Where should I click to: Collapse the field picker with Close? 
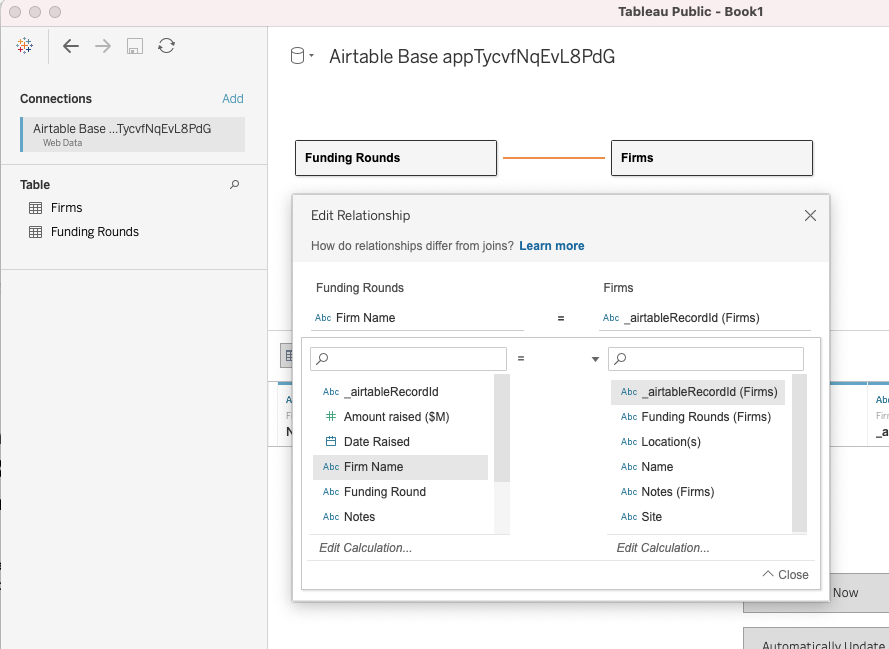pos(785,575)
